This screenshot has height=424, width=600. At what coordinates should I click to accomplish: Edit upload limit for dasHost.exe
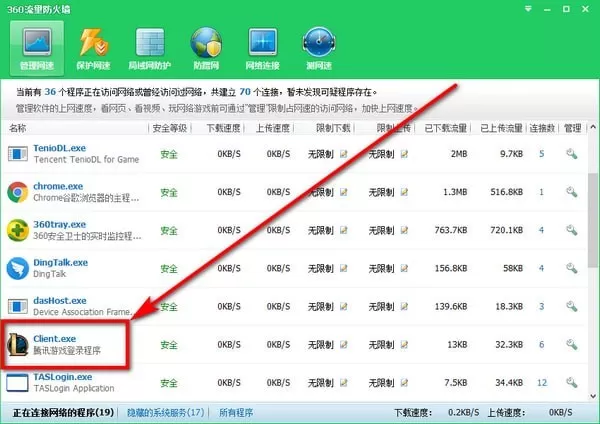[404, 307]
